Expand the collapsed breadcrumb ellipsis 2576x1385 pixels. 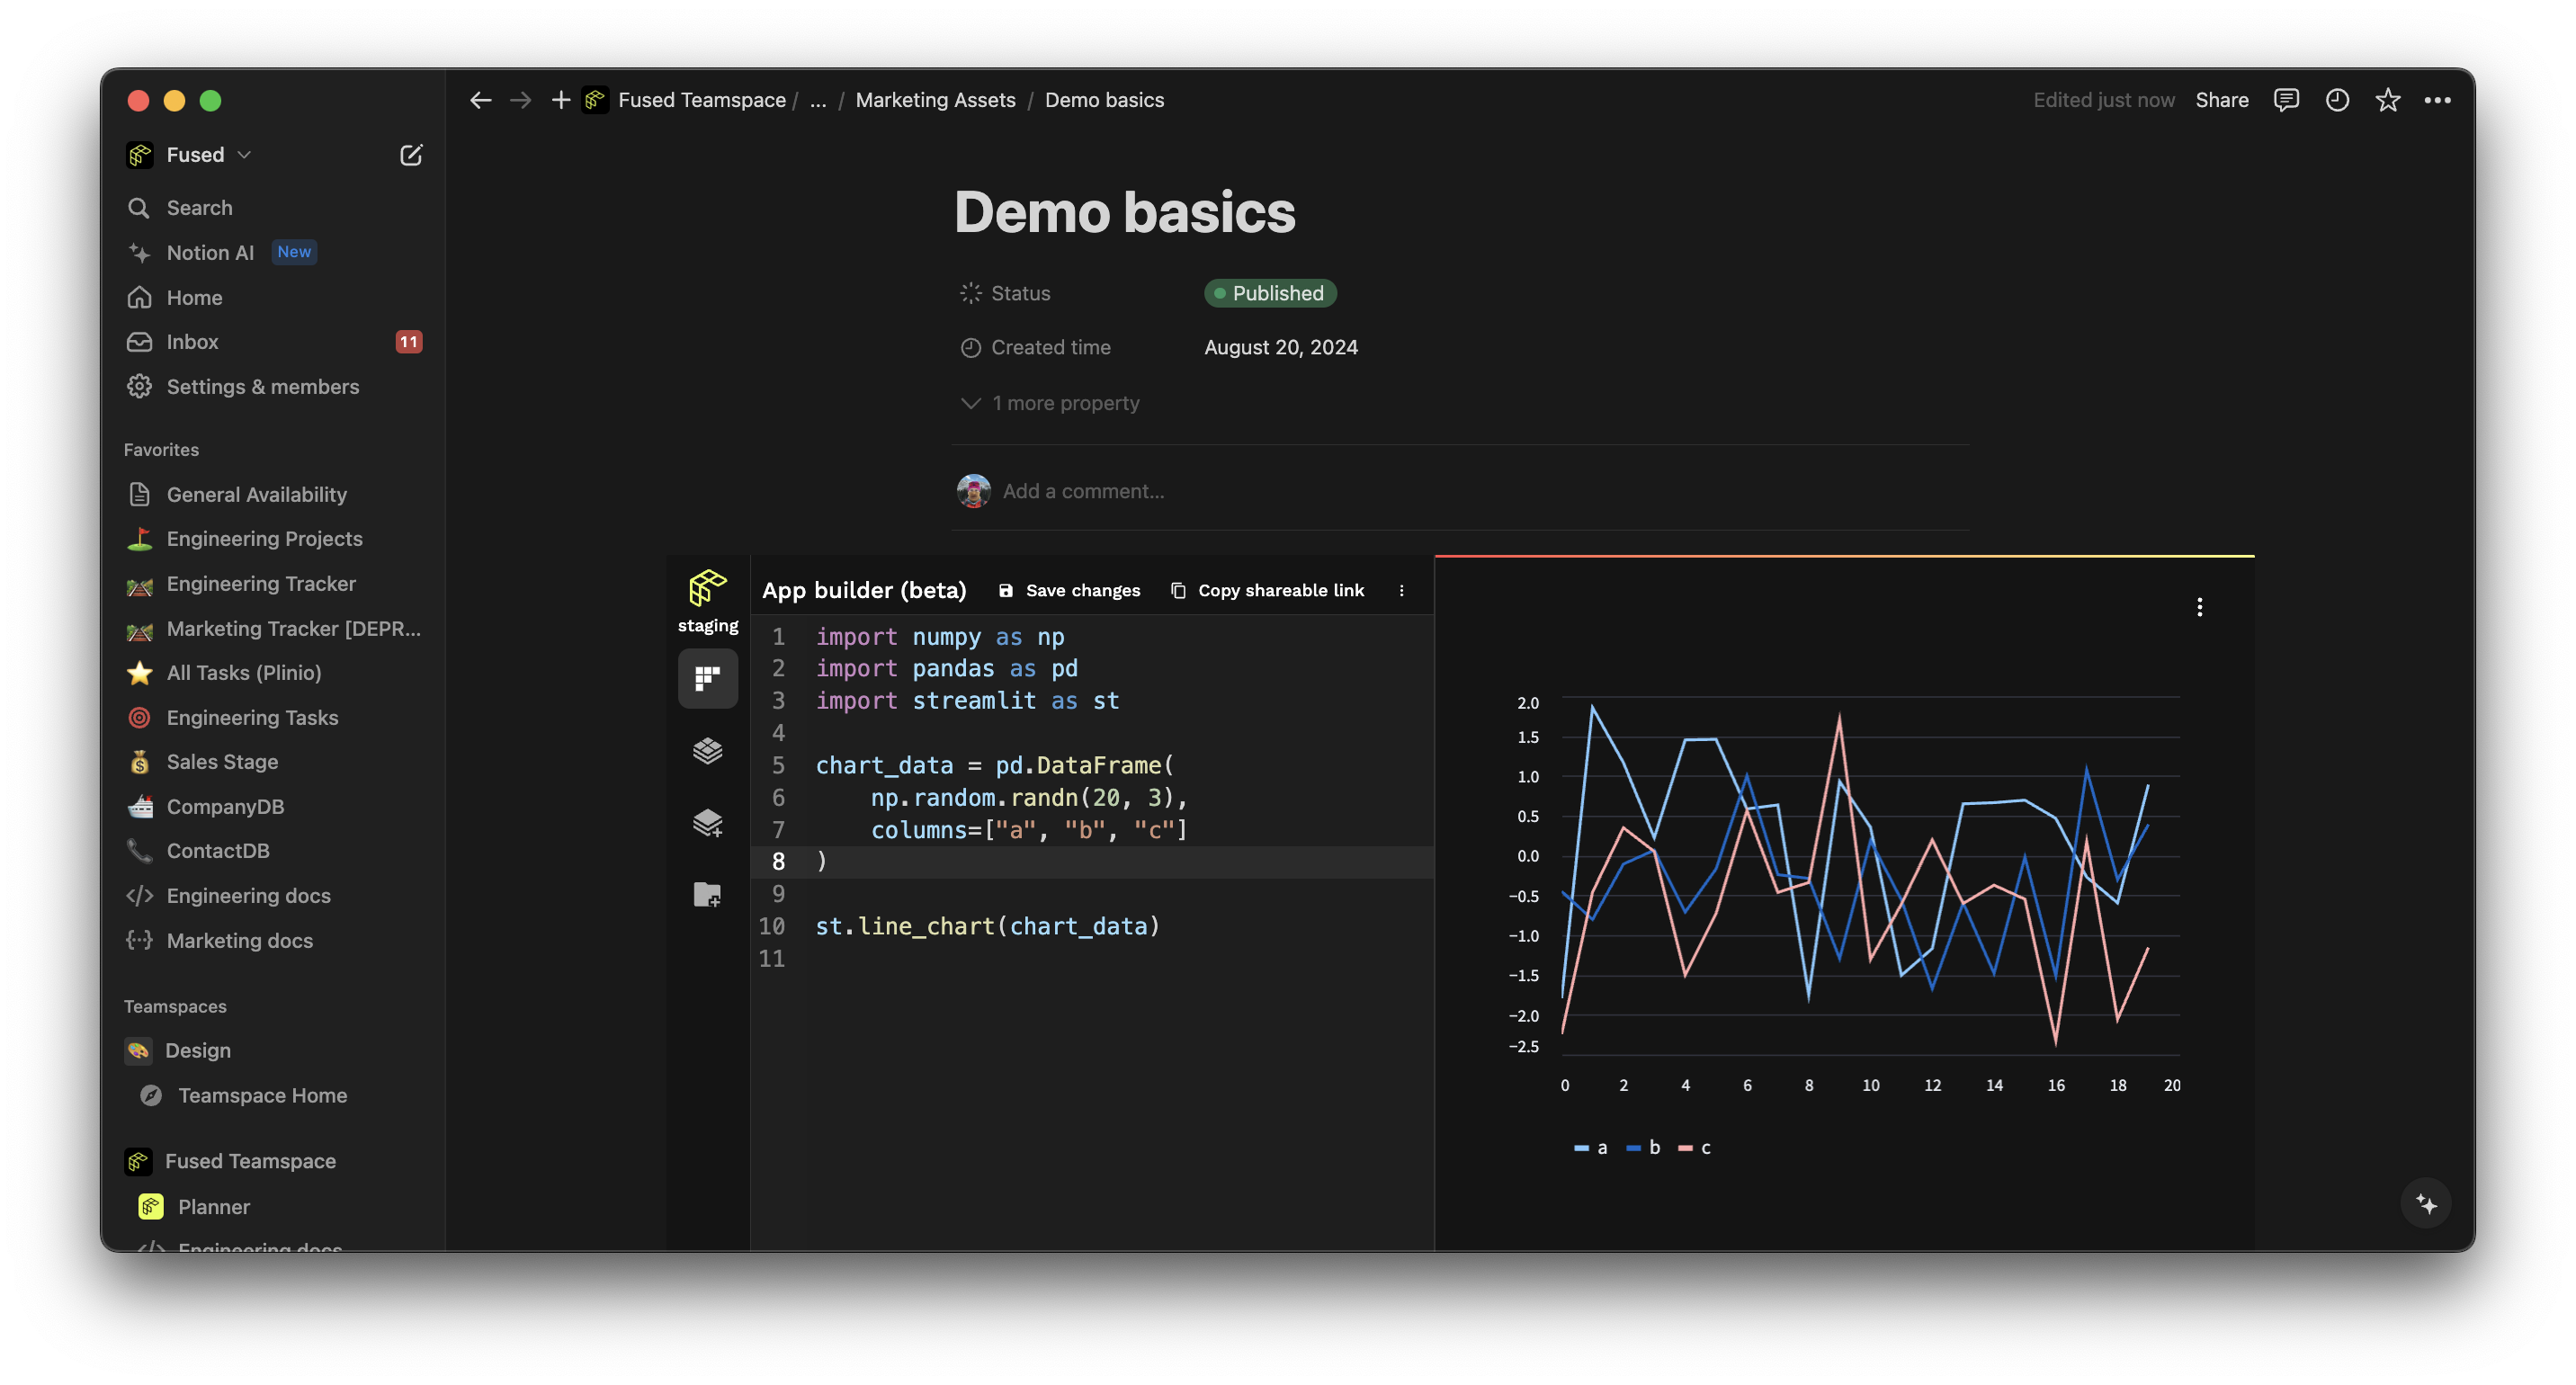click(x=817, y=100)
